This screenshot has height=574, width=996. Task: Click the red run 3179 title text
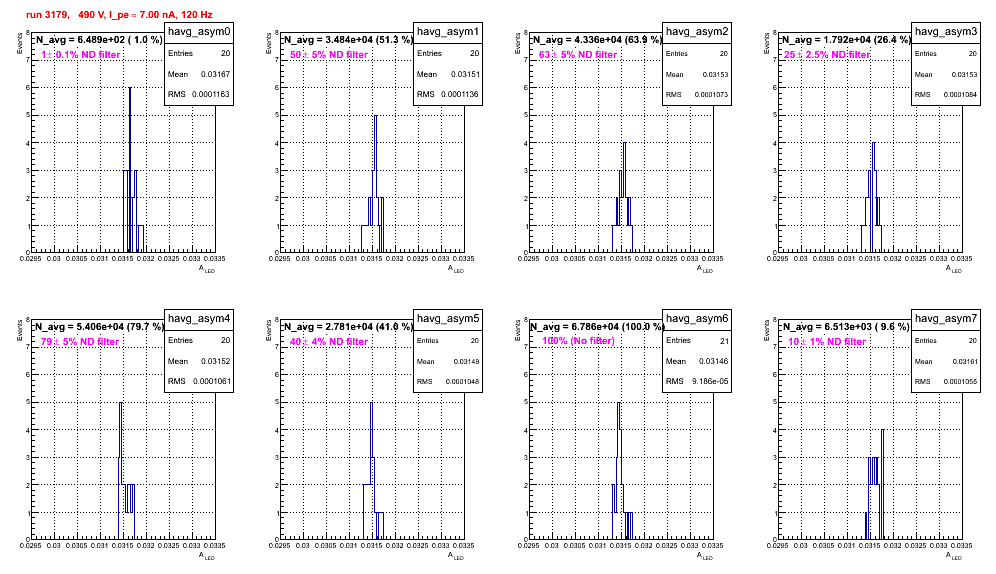(x=119, y=15)
